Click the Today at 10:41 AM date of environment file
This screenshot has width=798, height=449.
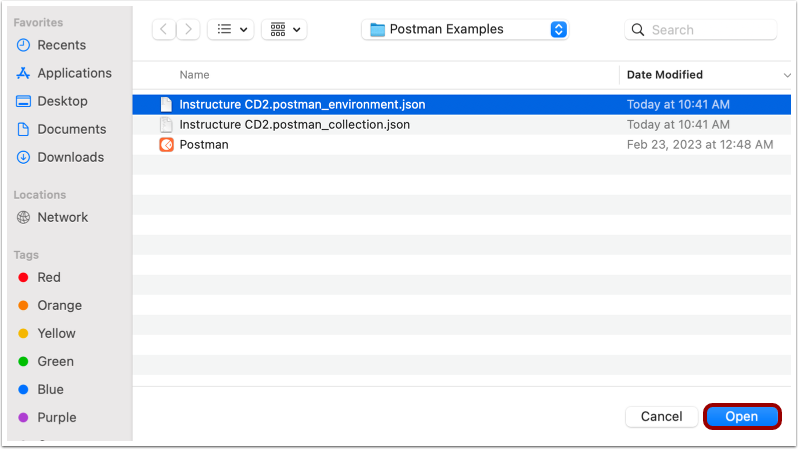(678, 104)
